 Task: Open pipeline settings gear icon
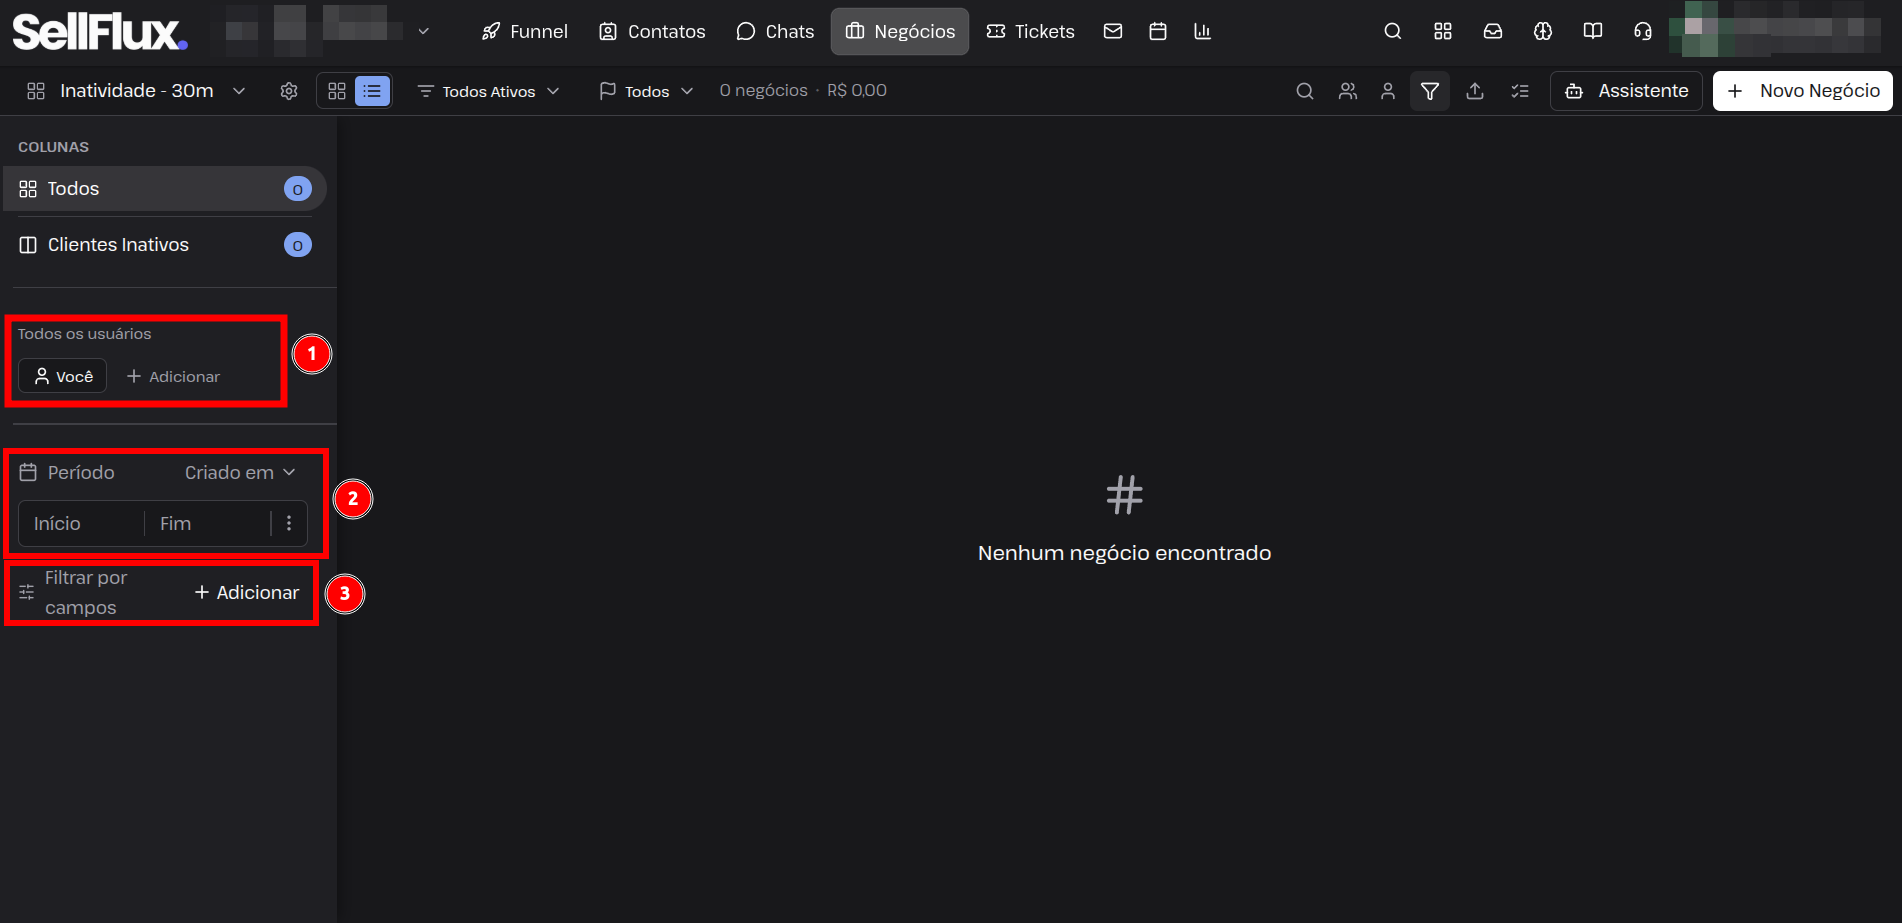(289, 91)
